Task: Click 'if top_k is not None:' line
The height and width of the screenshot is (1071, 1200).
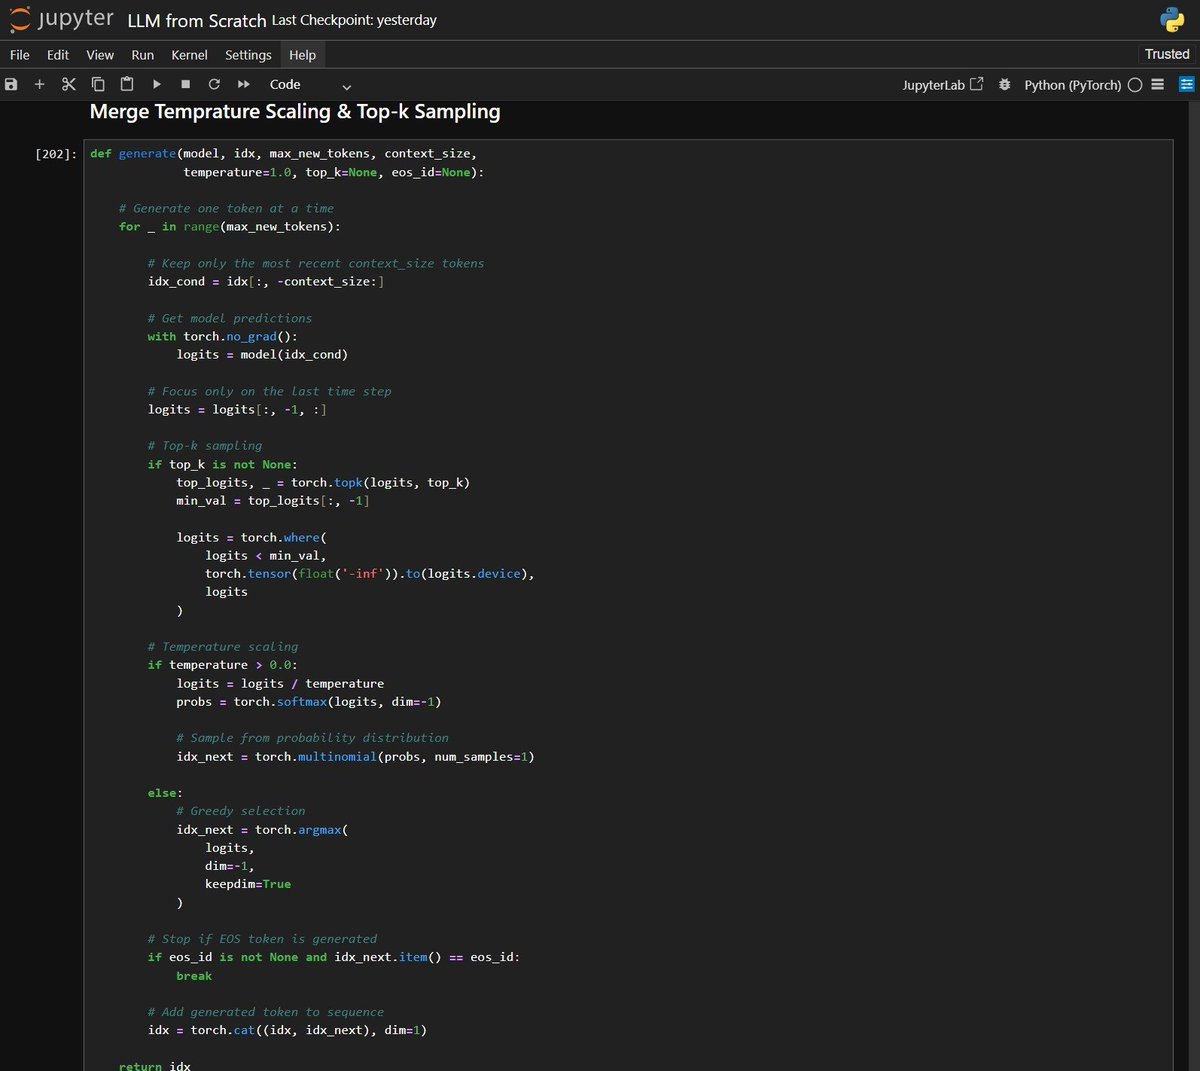Action: (223, 465)
